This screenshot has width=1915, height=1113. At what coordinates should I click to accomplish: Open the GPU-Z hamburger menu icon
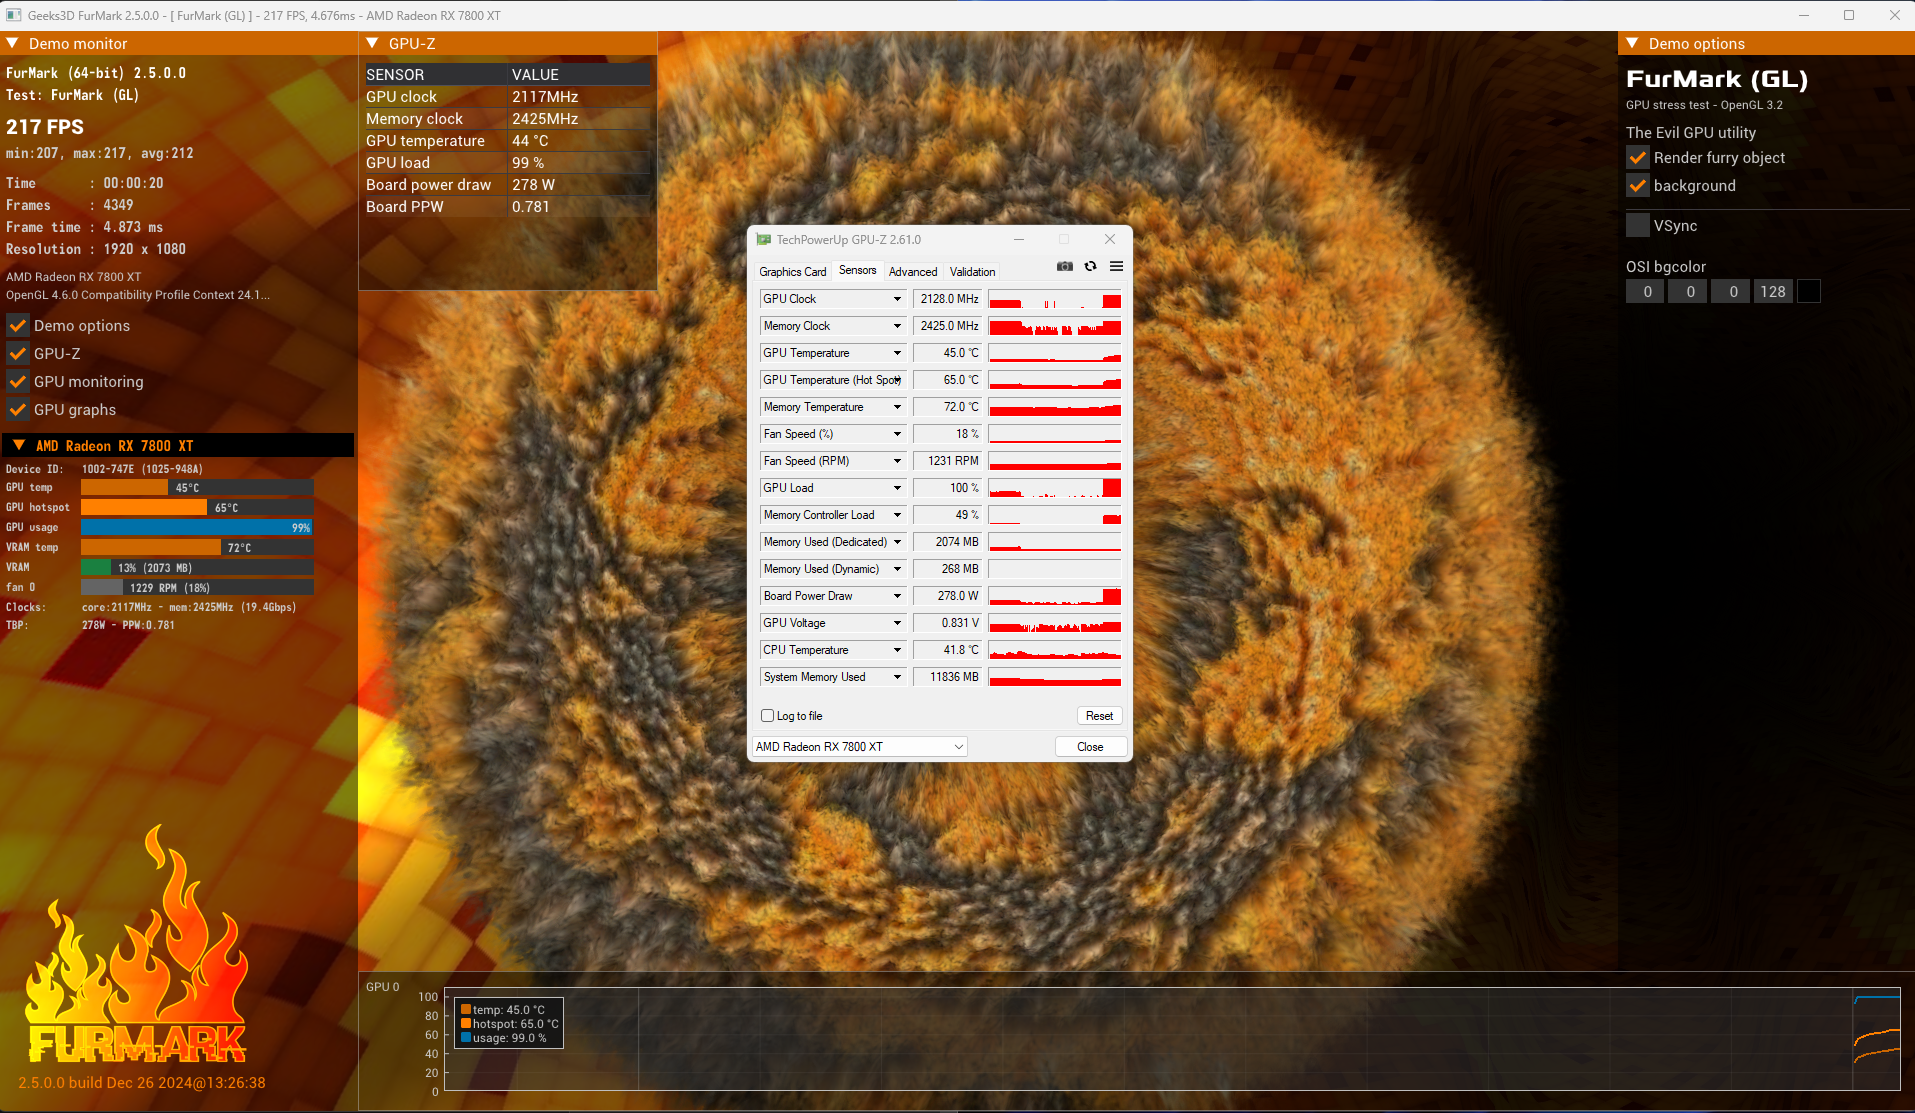pos(1116,266)
